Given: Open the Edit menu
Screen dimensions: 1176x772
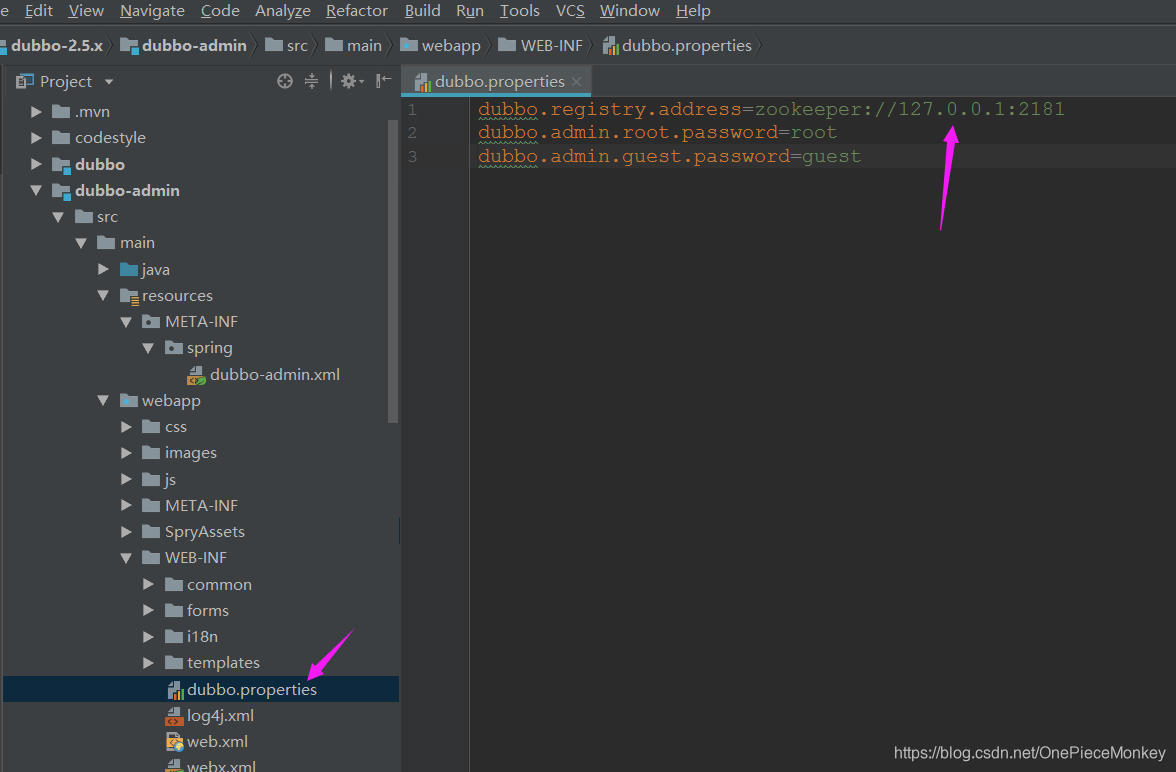Looking at the screenshot, I should tap(39, 11).
